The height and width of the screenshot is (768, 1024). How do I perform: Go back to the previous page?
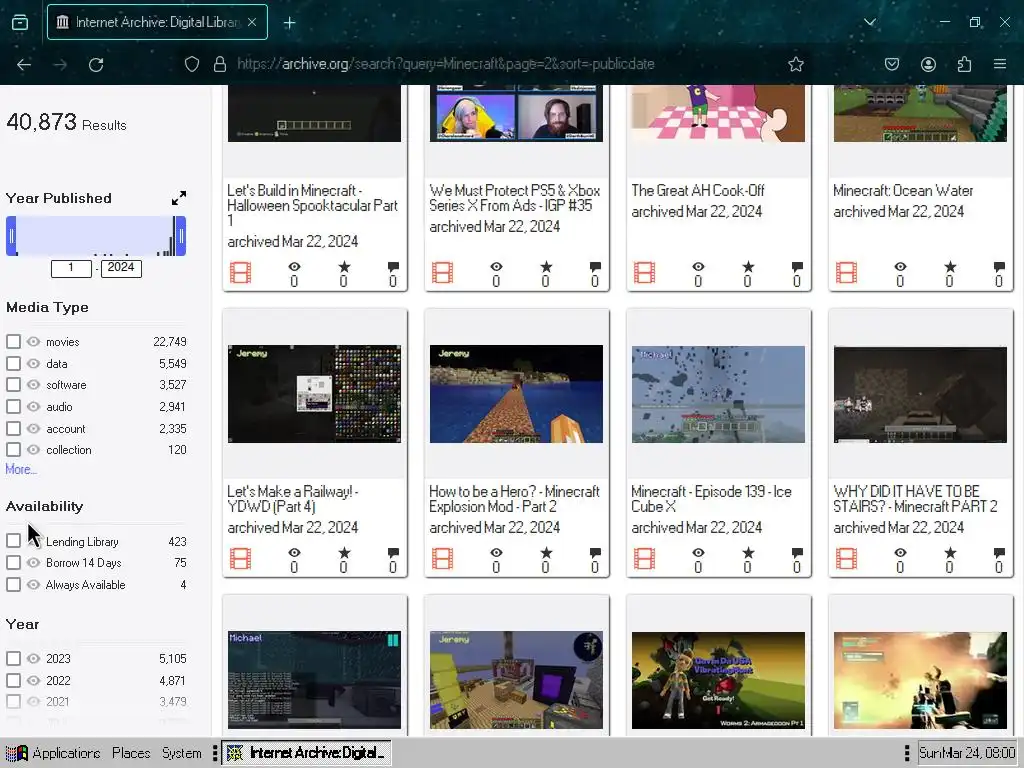point(24,64)
